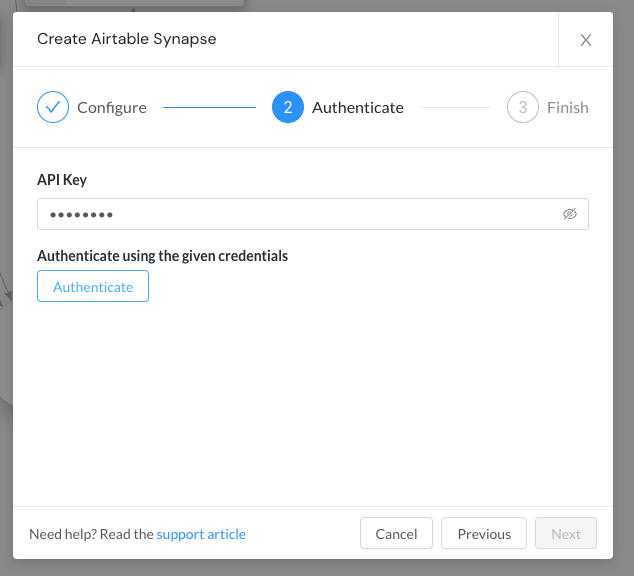Click the blue progress line after Configure
This screenshot has width=634, height=576.
click(x=209, y=108)
